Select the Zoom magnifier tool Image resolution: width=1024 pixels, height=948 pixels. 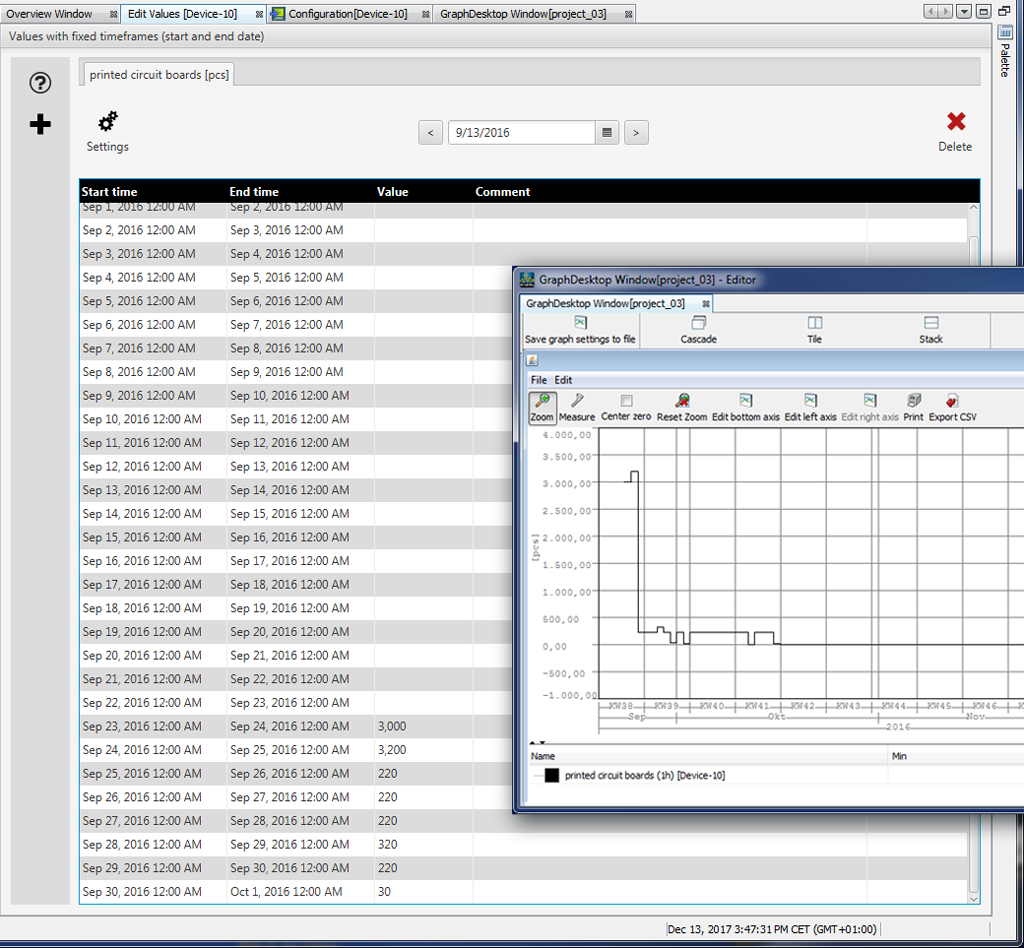click(x=542, y=401)
